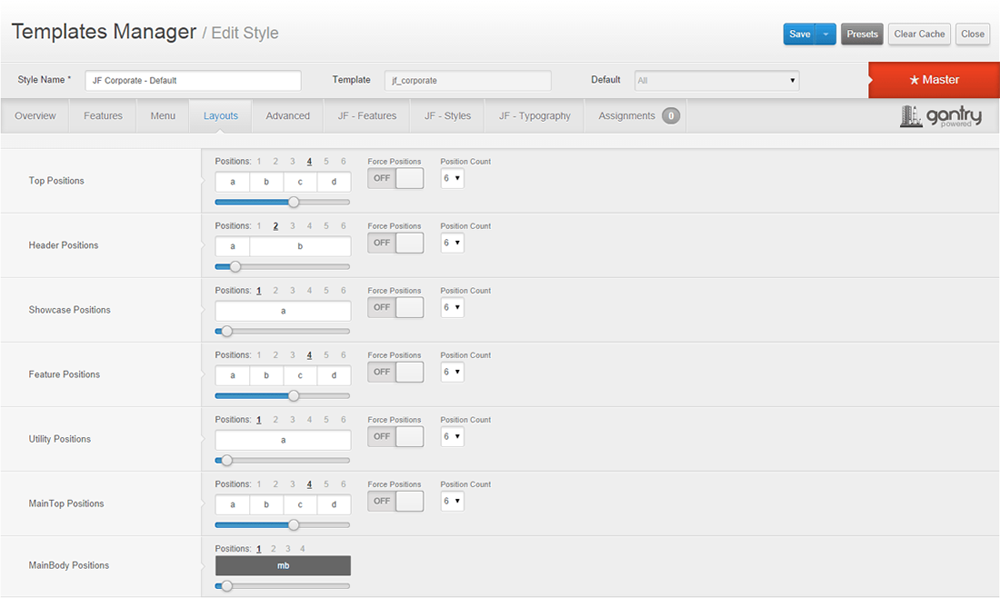
Task: Click block a in Showcase Positions layout
Action: 283,311
